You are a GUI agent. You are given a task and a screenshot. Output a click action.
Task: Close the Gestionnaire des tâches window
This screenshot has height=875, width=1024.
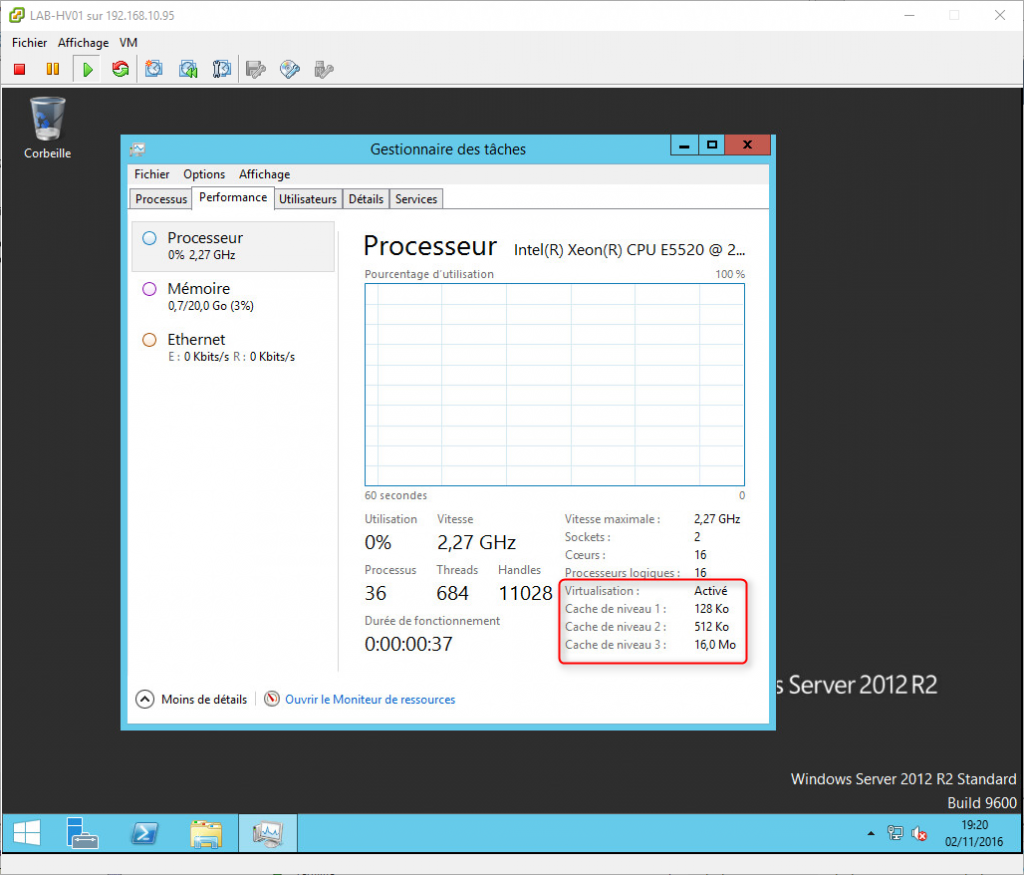coord(748,145)
